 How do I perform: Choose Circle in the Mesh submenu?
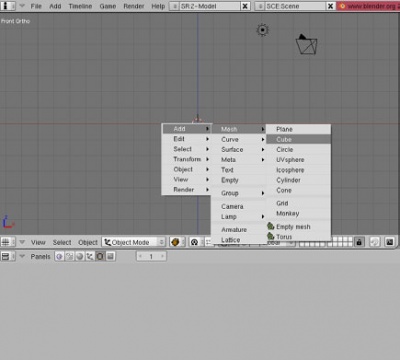(x=298, y=150)
